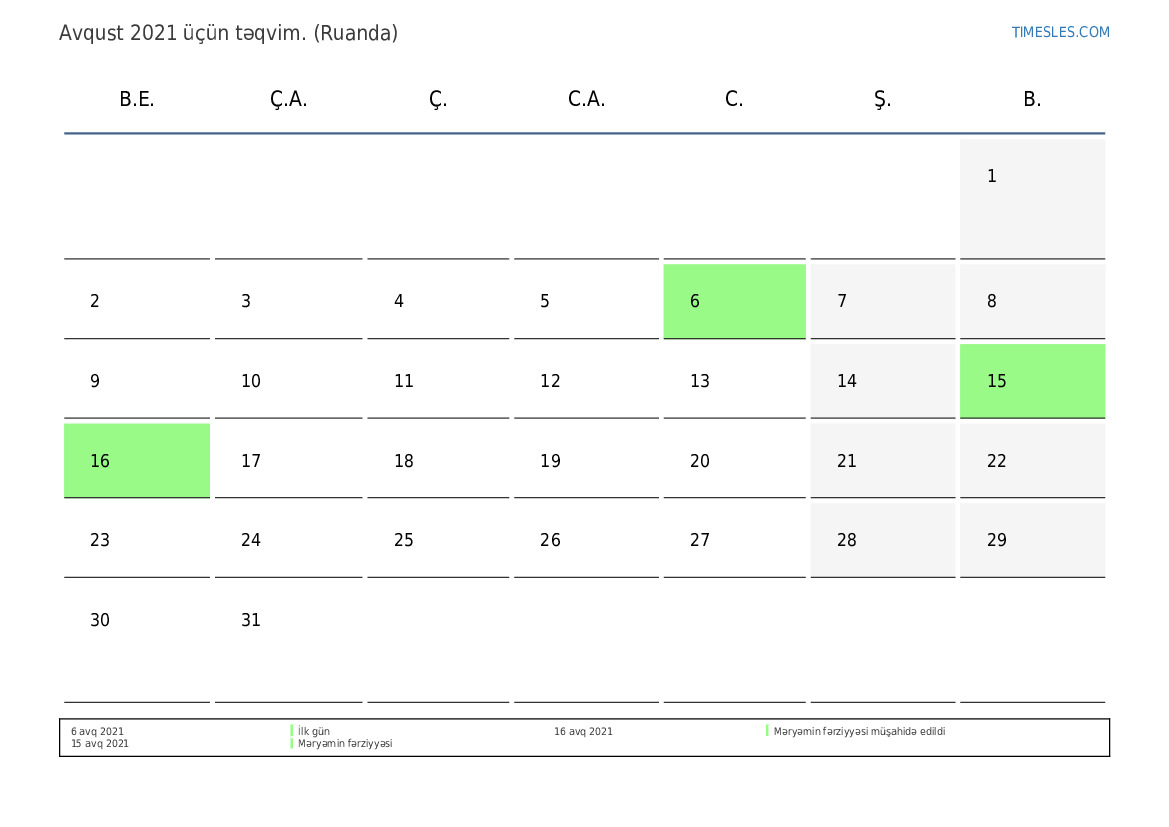
Task: Click day 26 in the calendar
Action: (x=587, y=540)
